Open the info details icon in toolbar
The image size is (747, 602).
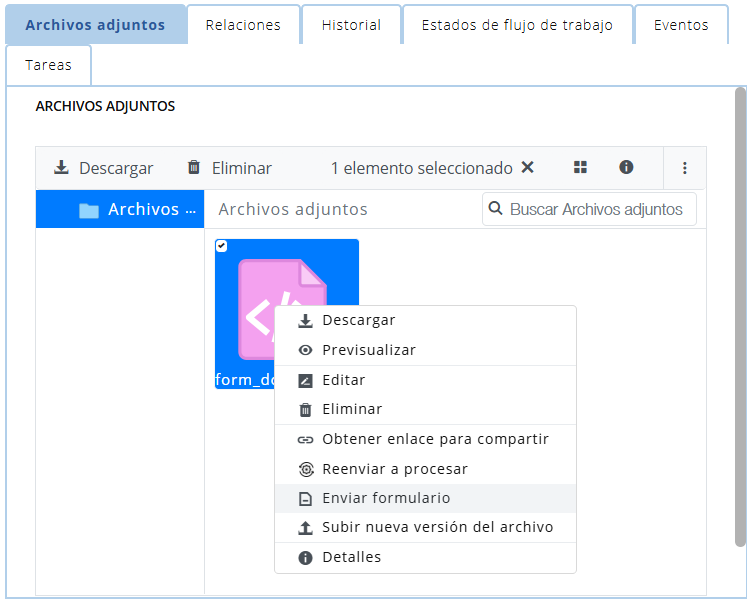point(626,168)
